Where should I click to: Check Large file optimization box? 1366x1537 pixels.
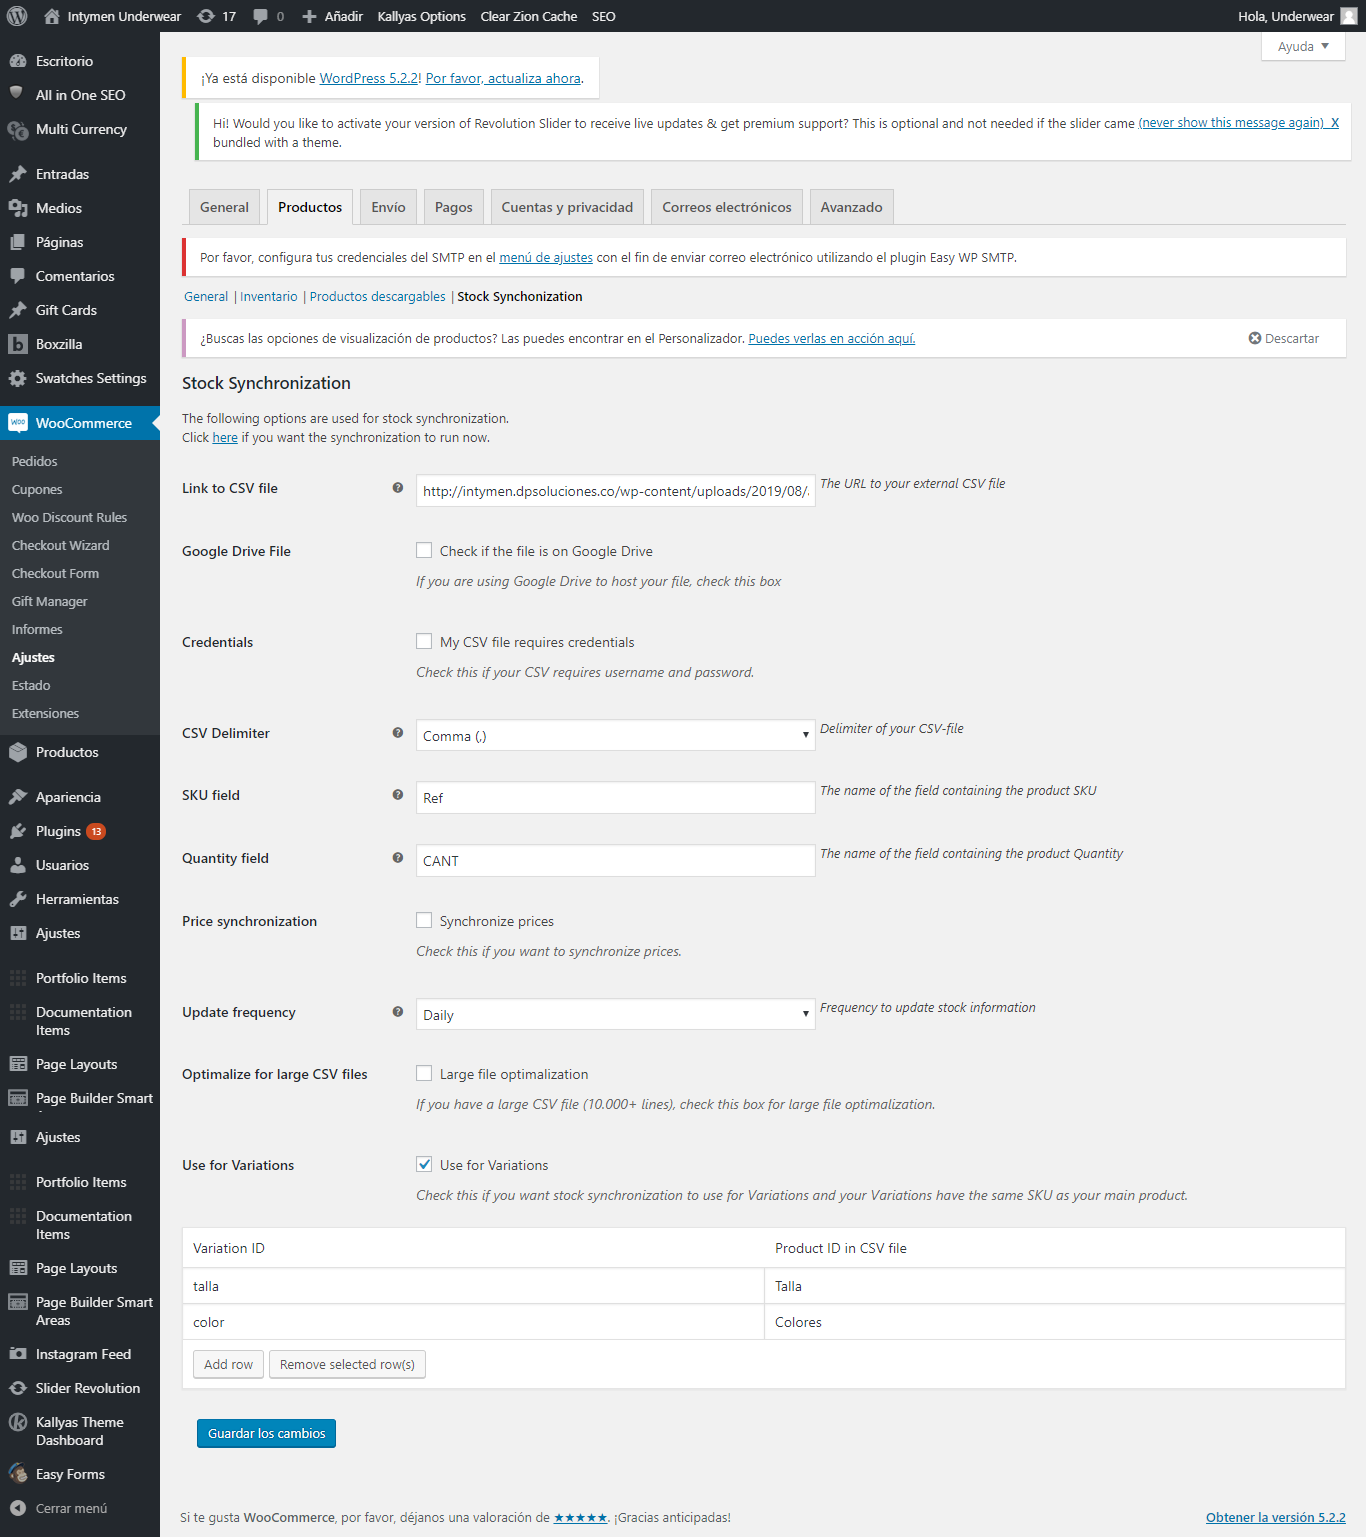(424, 1073)
